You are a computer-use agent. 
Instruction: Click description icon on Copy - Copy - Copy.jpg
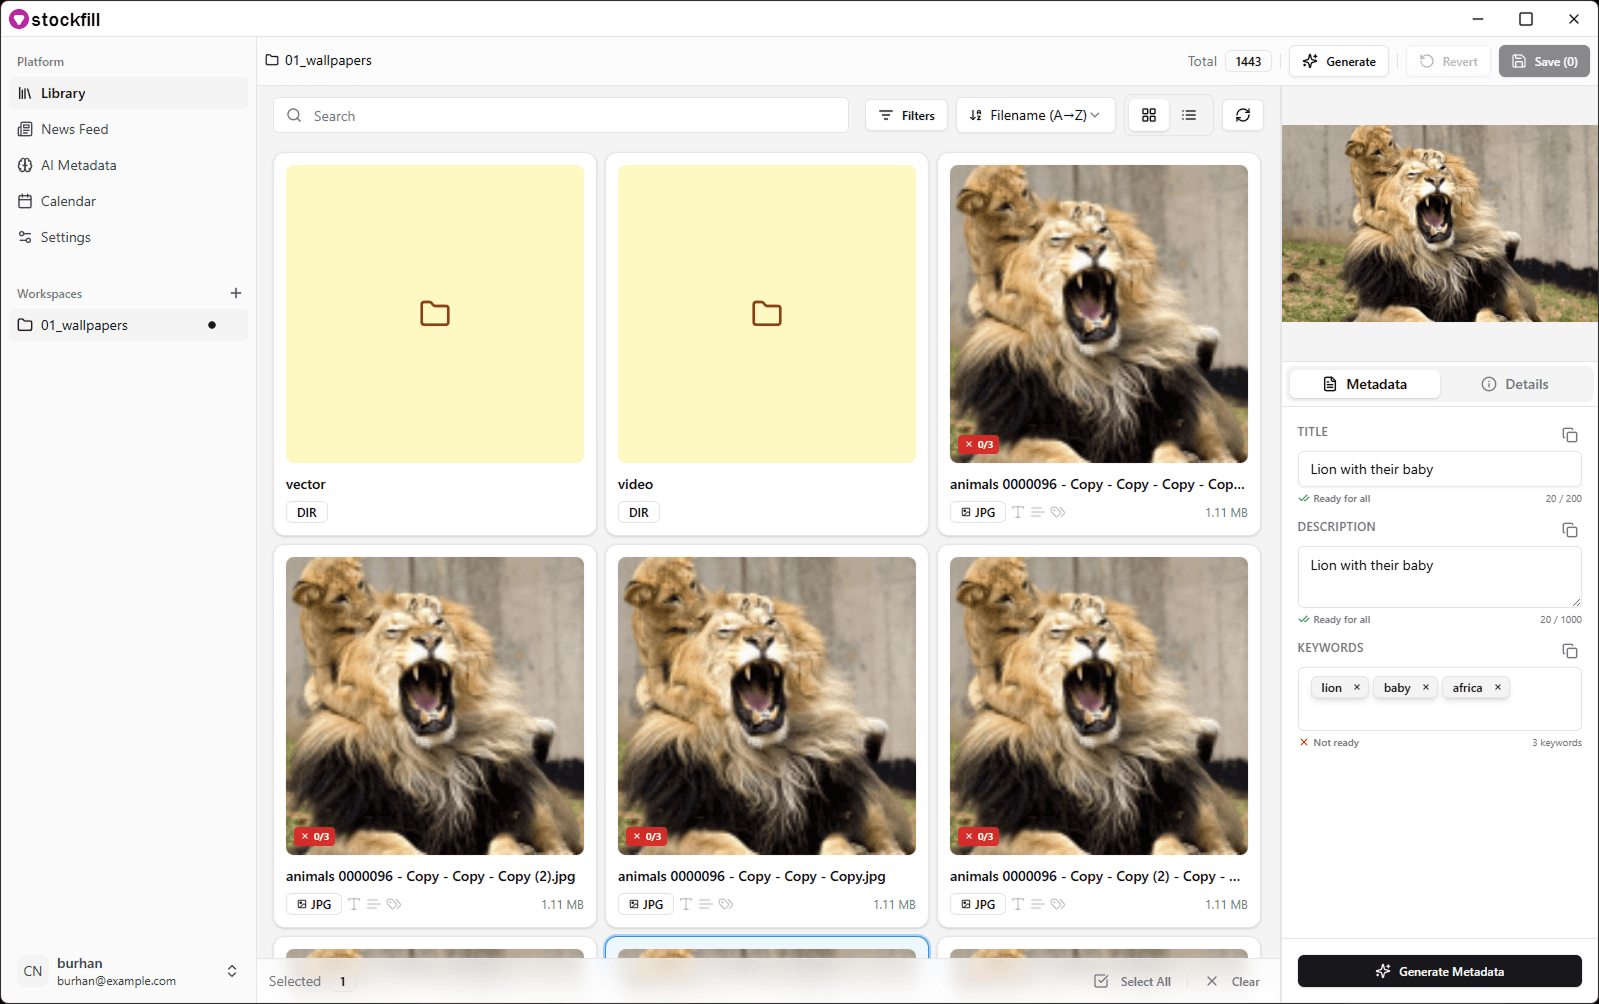click(705, 904)
